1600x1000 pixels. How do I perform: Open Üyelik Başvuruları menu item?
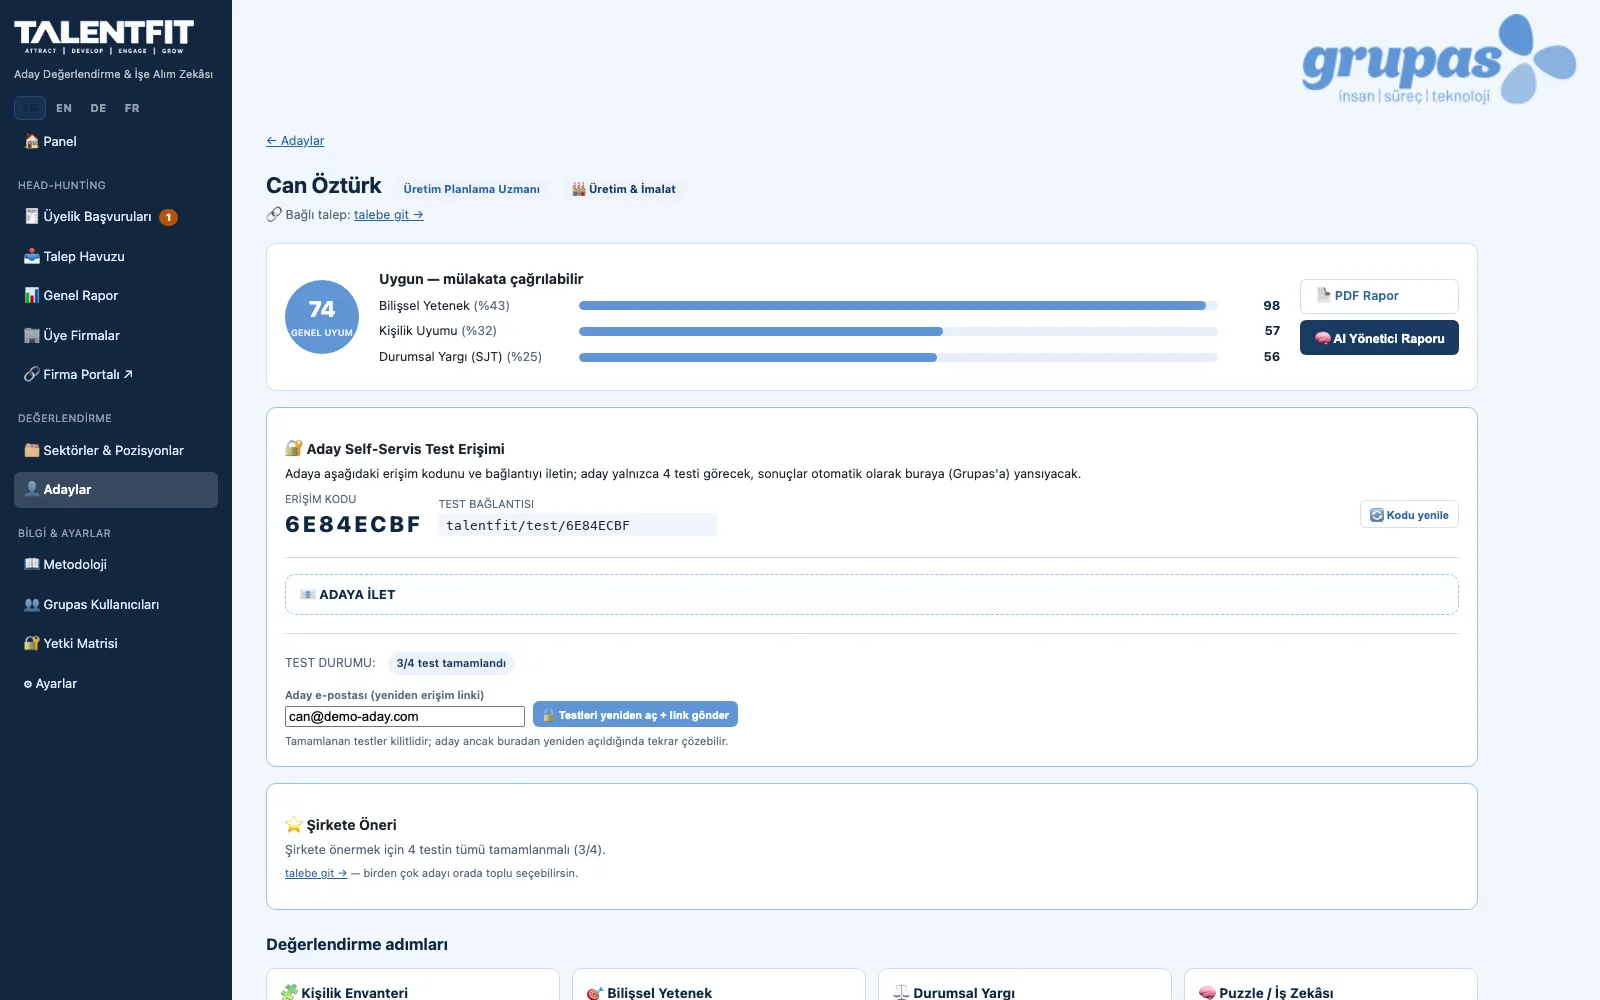116,217
